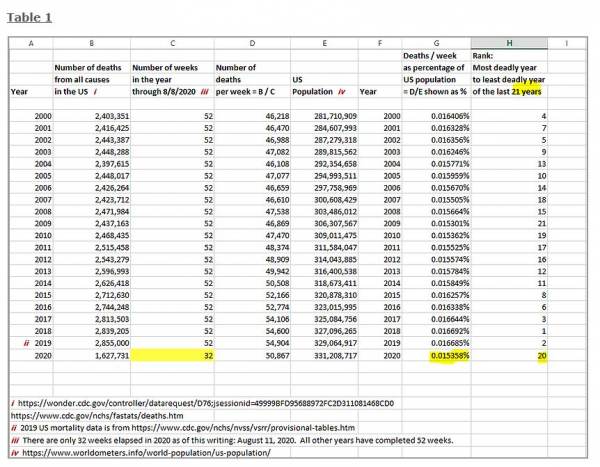Select the column B header

pyautogui.click(x=91, y=43)
